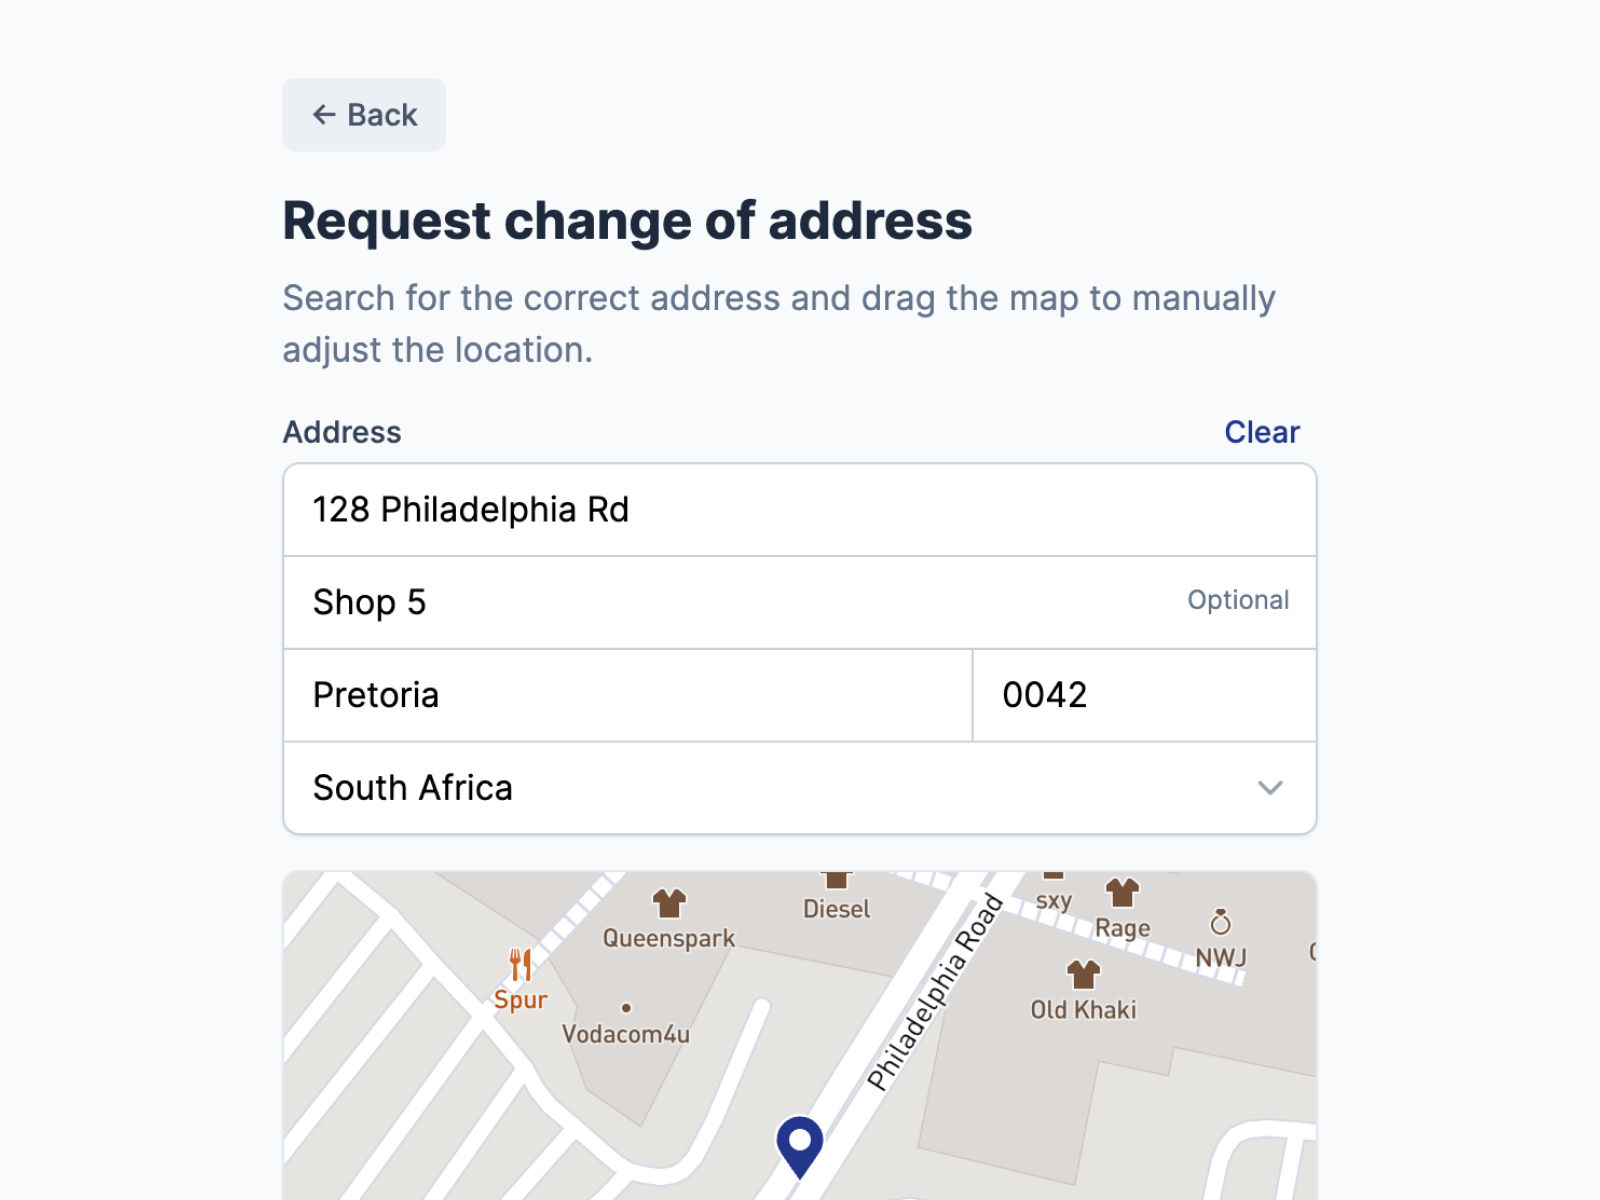Go back using the Back button

tap(364, 115)
